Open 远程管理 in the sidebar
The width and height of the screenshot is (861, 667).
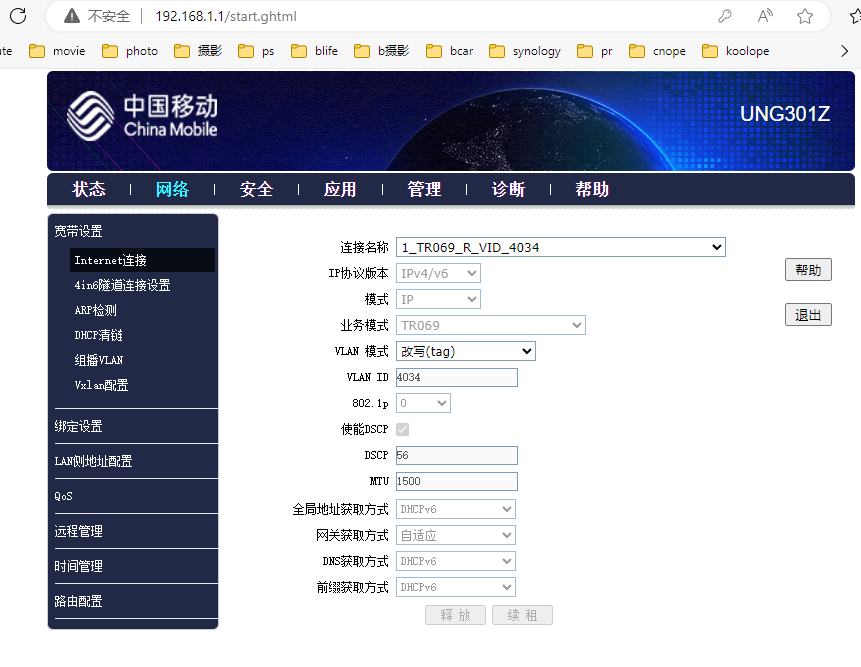coord(78,531)
